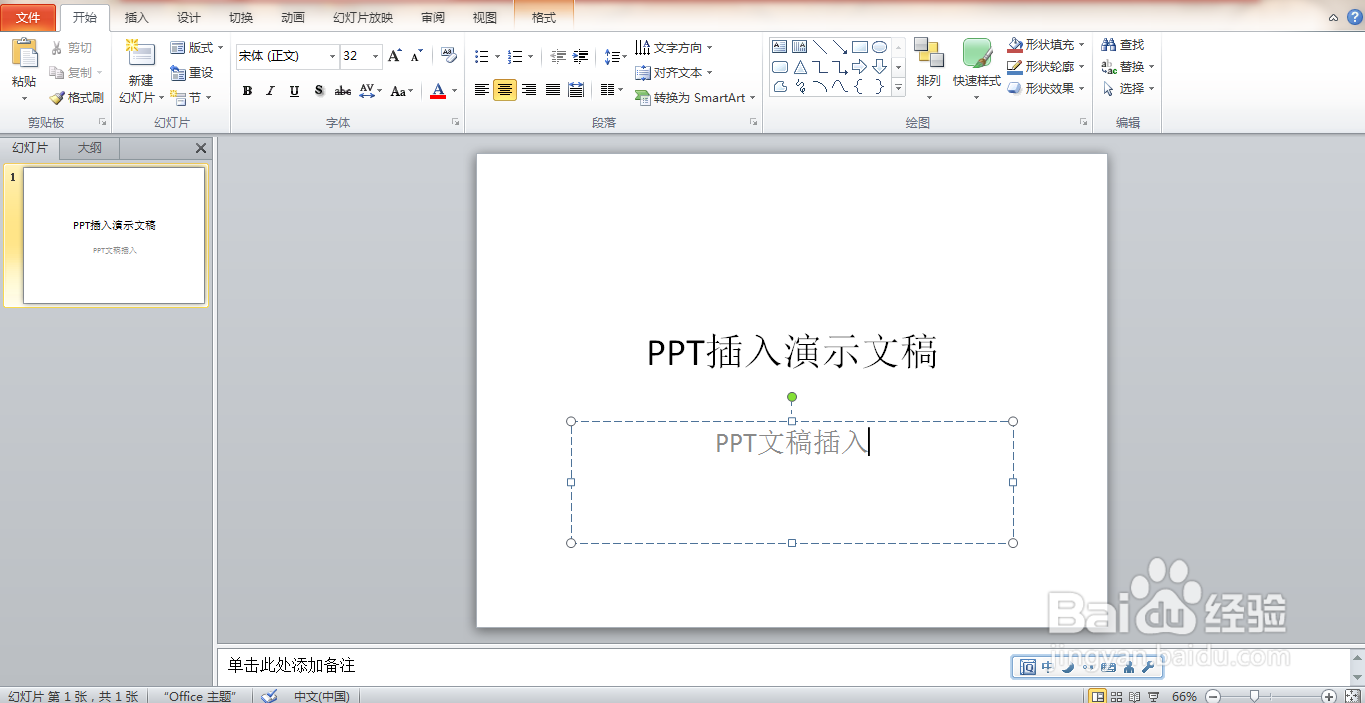Select the oval shape in shapes gallery
The image size is (1365, 703).
(x=879, y=47)
